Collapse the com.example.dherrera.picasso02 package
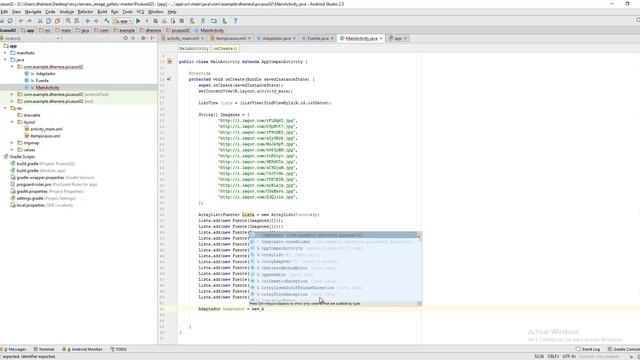This screenshot has height=360, width=640. 12,67
